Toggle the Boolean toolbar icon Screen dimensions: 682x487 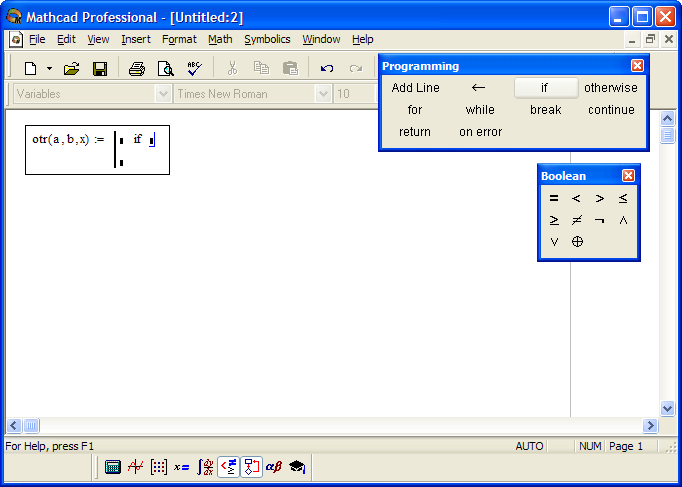[x=228, y=467]
